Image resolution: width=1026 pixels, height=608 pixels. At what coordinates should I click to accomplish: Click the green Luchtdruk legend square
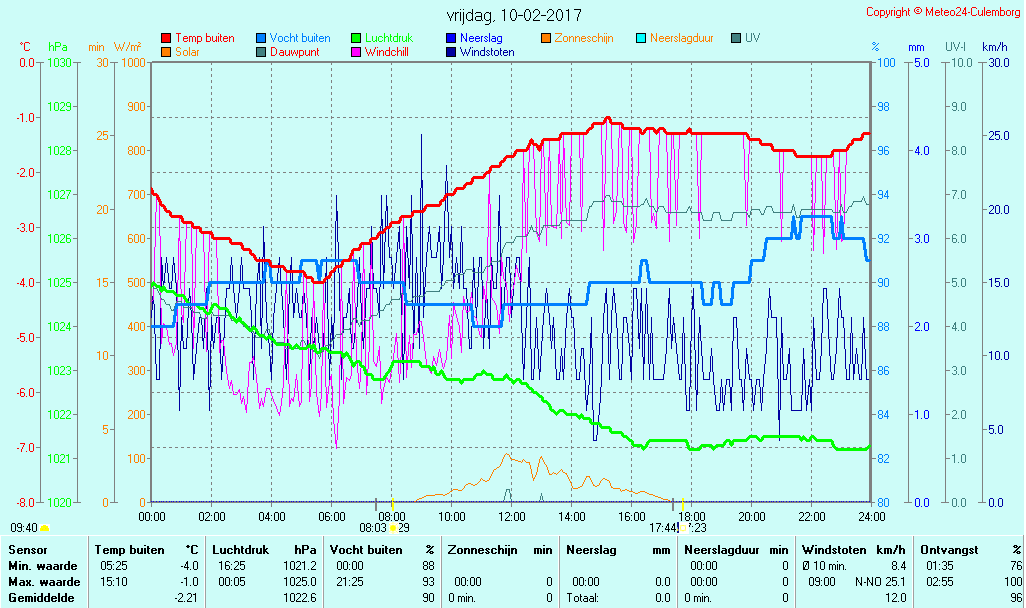click(x=356, y=38)
